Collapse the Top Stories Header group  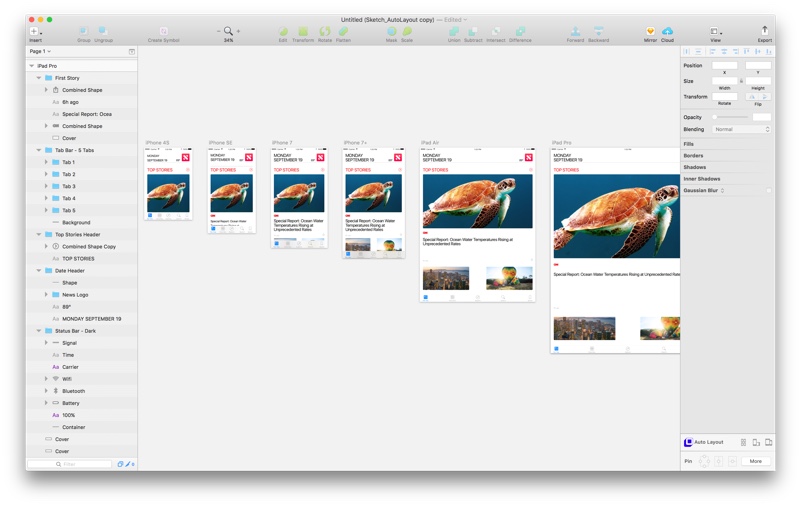click(x=39, y=235)
